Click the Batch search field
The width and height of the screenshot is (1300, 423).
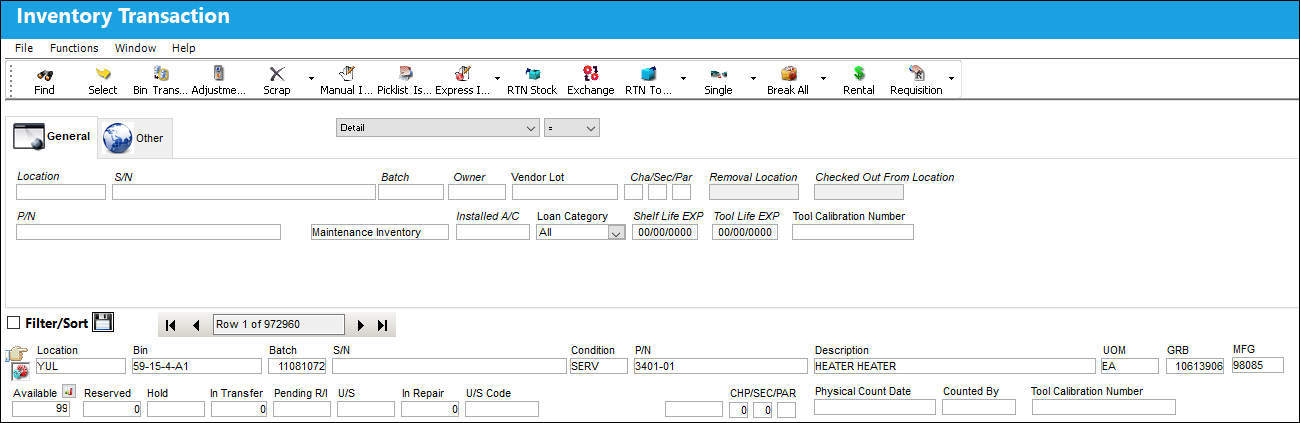[x=410, y=192]
